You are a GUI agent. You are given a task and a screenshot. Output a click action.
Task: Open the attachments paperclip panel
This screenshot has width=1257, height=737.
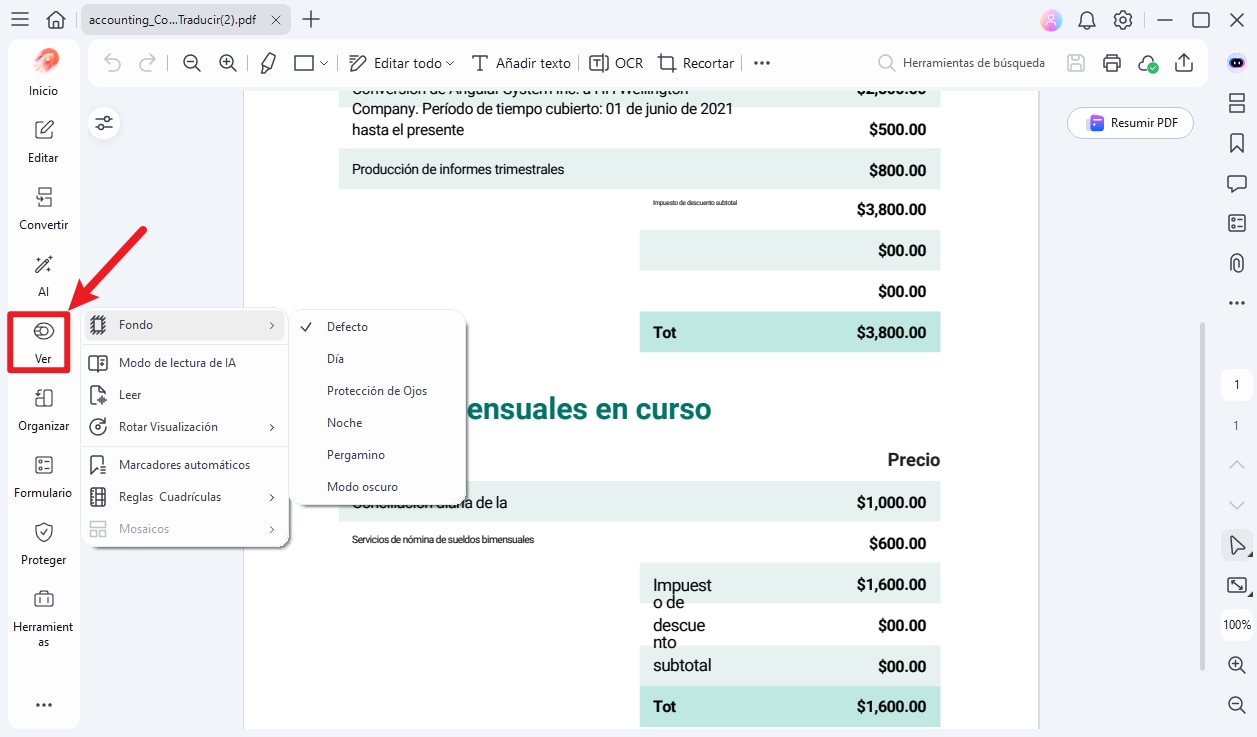coord(1237,262)
